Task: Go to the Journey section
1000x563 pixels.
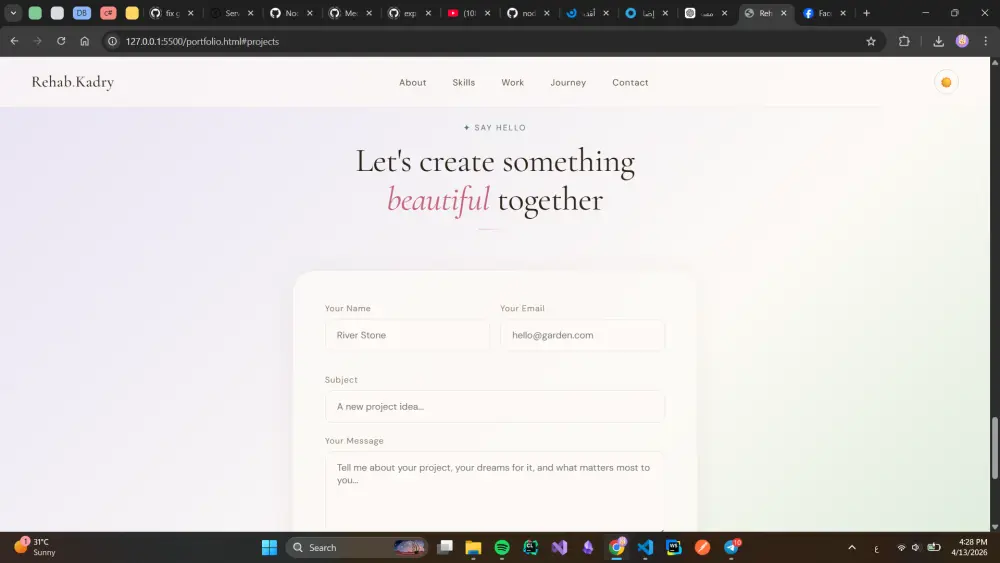Action: 568,82
